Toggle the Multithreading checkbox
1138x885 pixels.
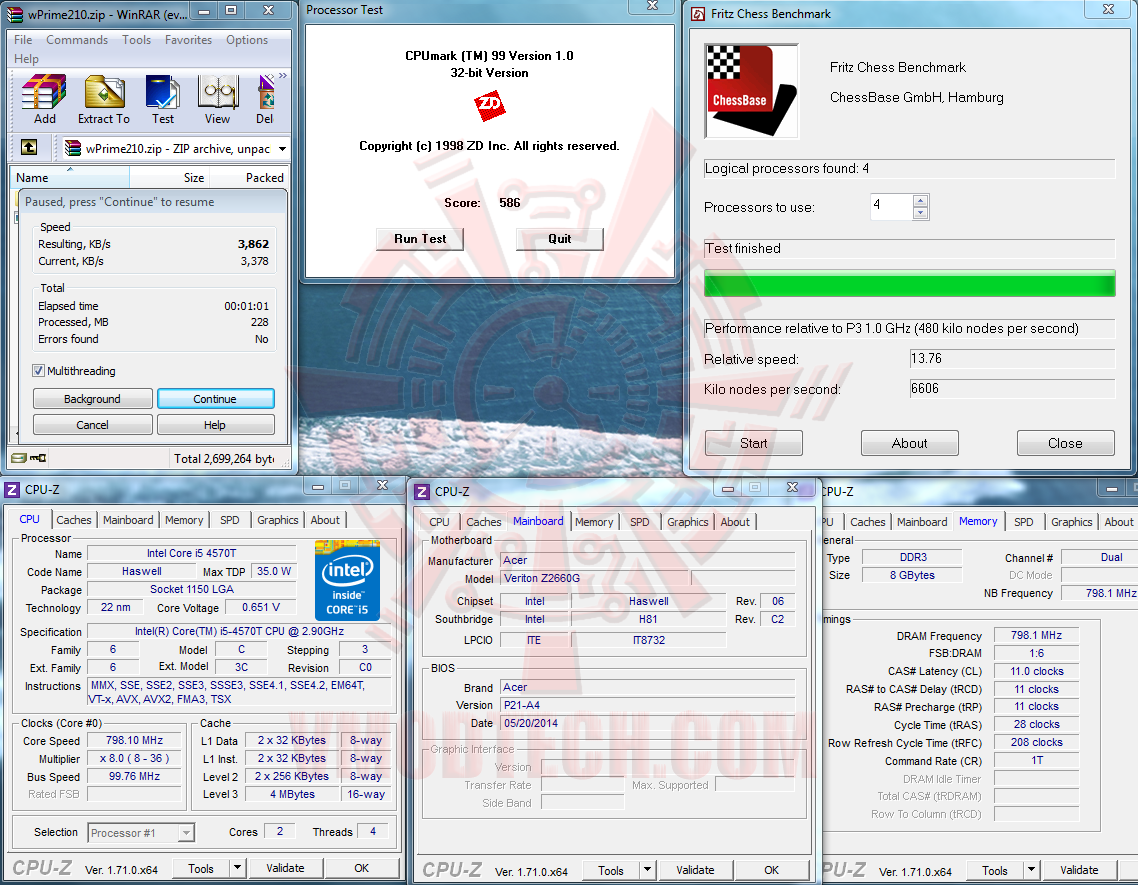click(x=38, y=371)
